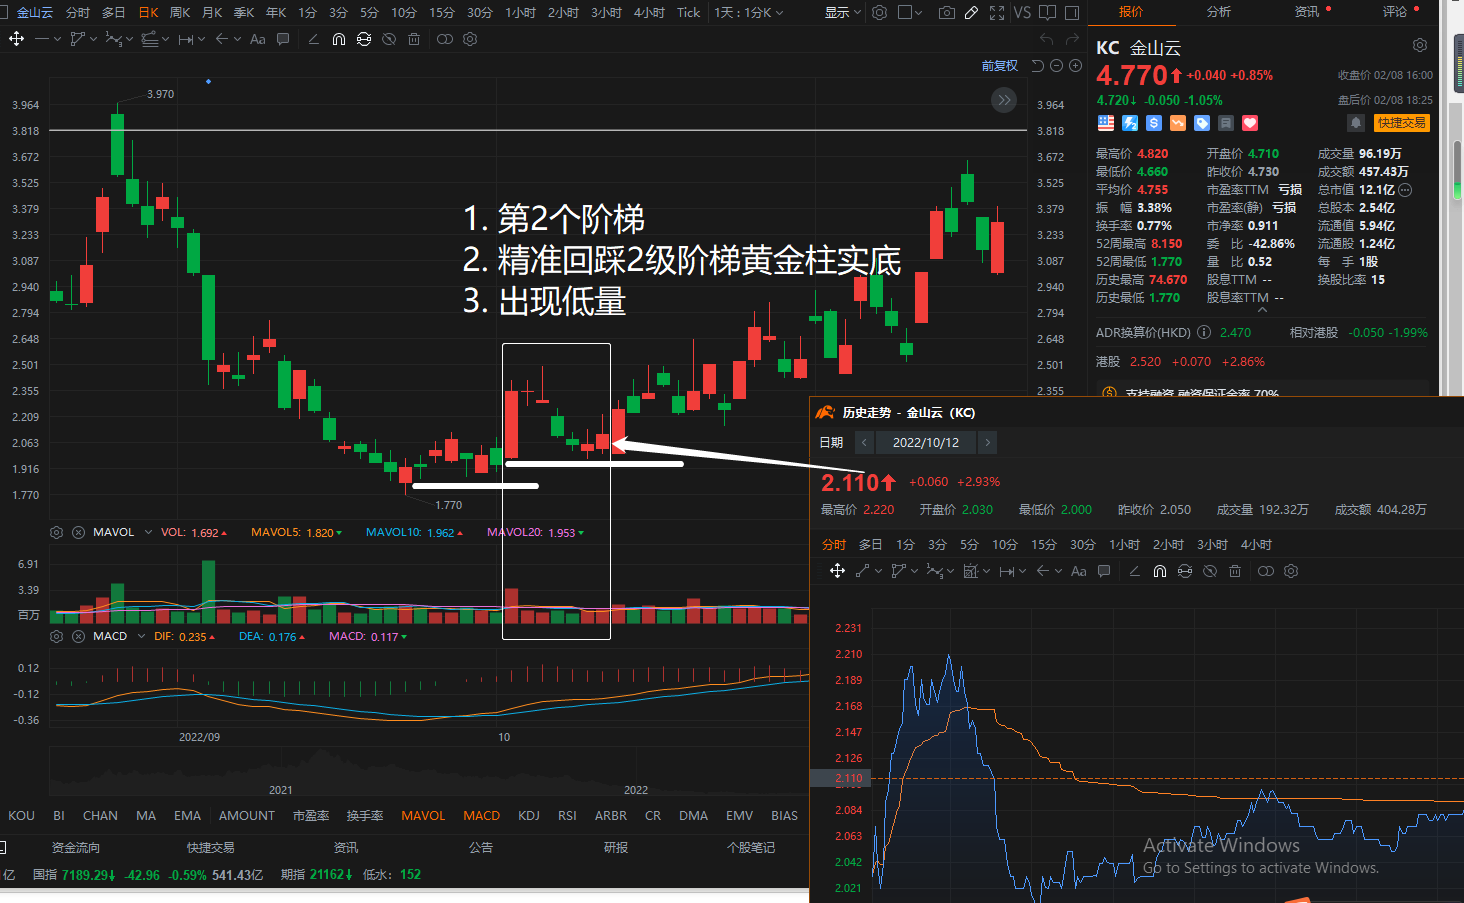Open quote panel settings gear near KC 金山云
1464x903 pixels.
(1420, 46)
